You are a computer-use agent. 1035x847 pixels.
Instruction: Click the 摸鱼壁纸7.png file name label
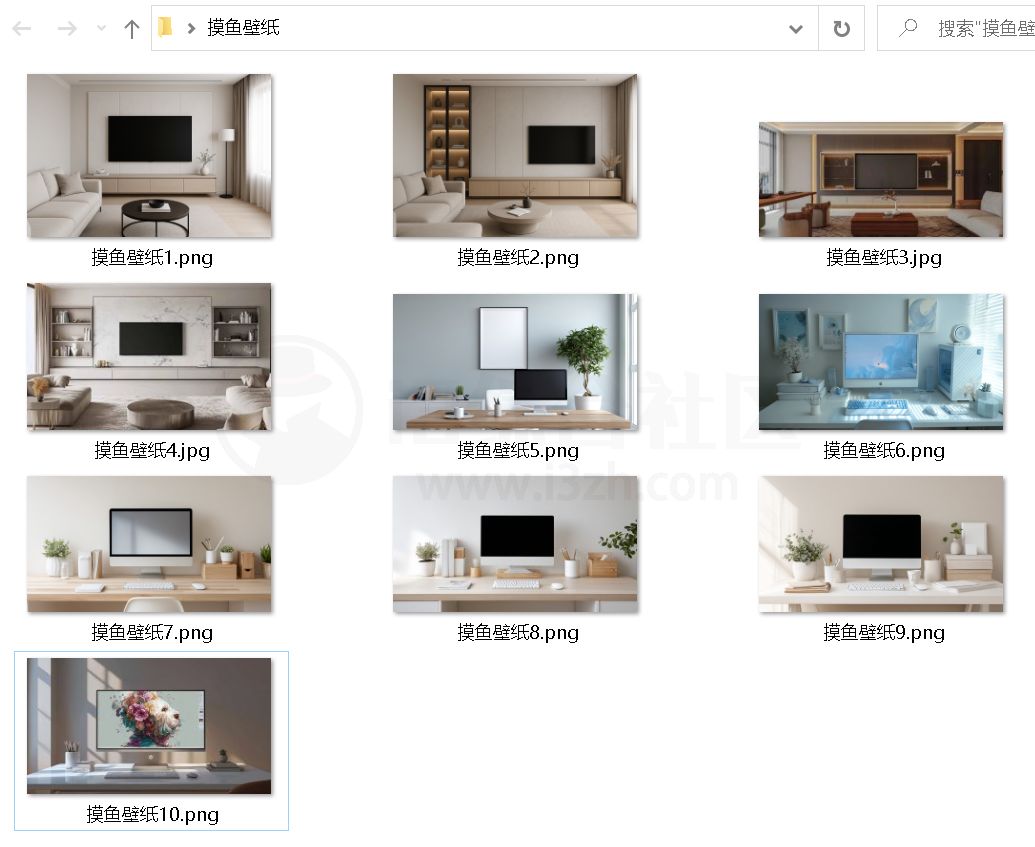pyautogui.click(x=152, y=632)
